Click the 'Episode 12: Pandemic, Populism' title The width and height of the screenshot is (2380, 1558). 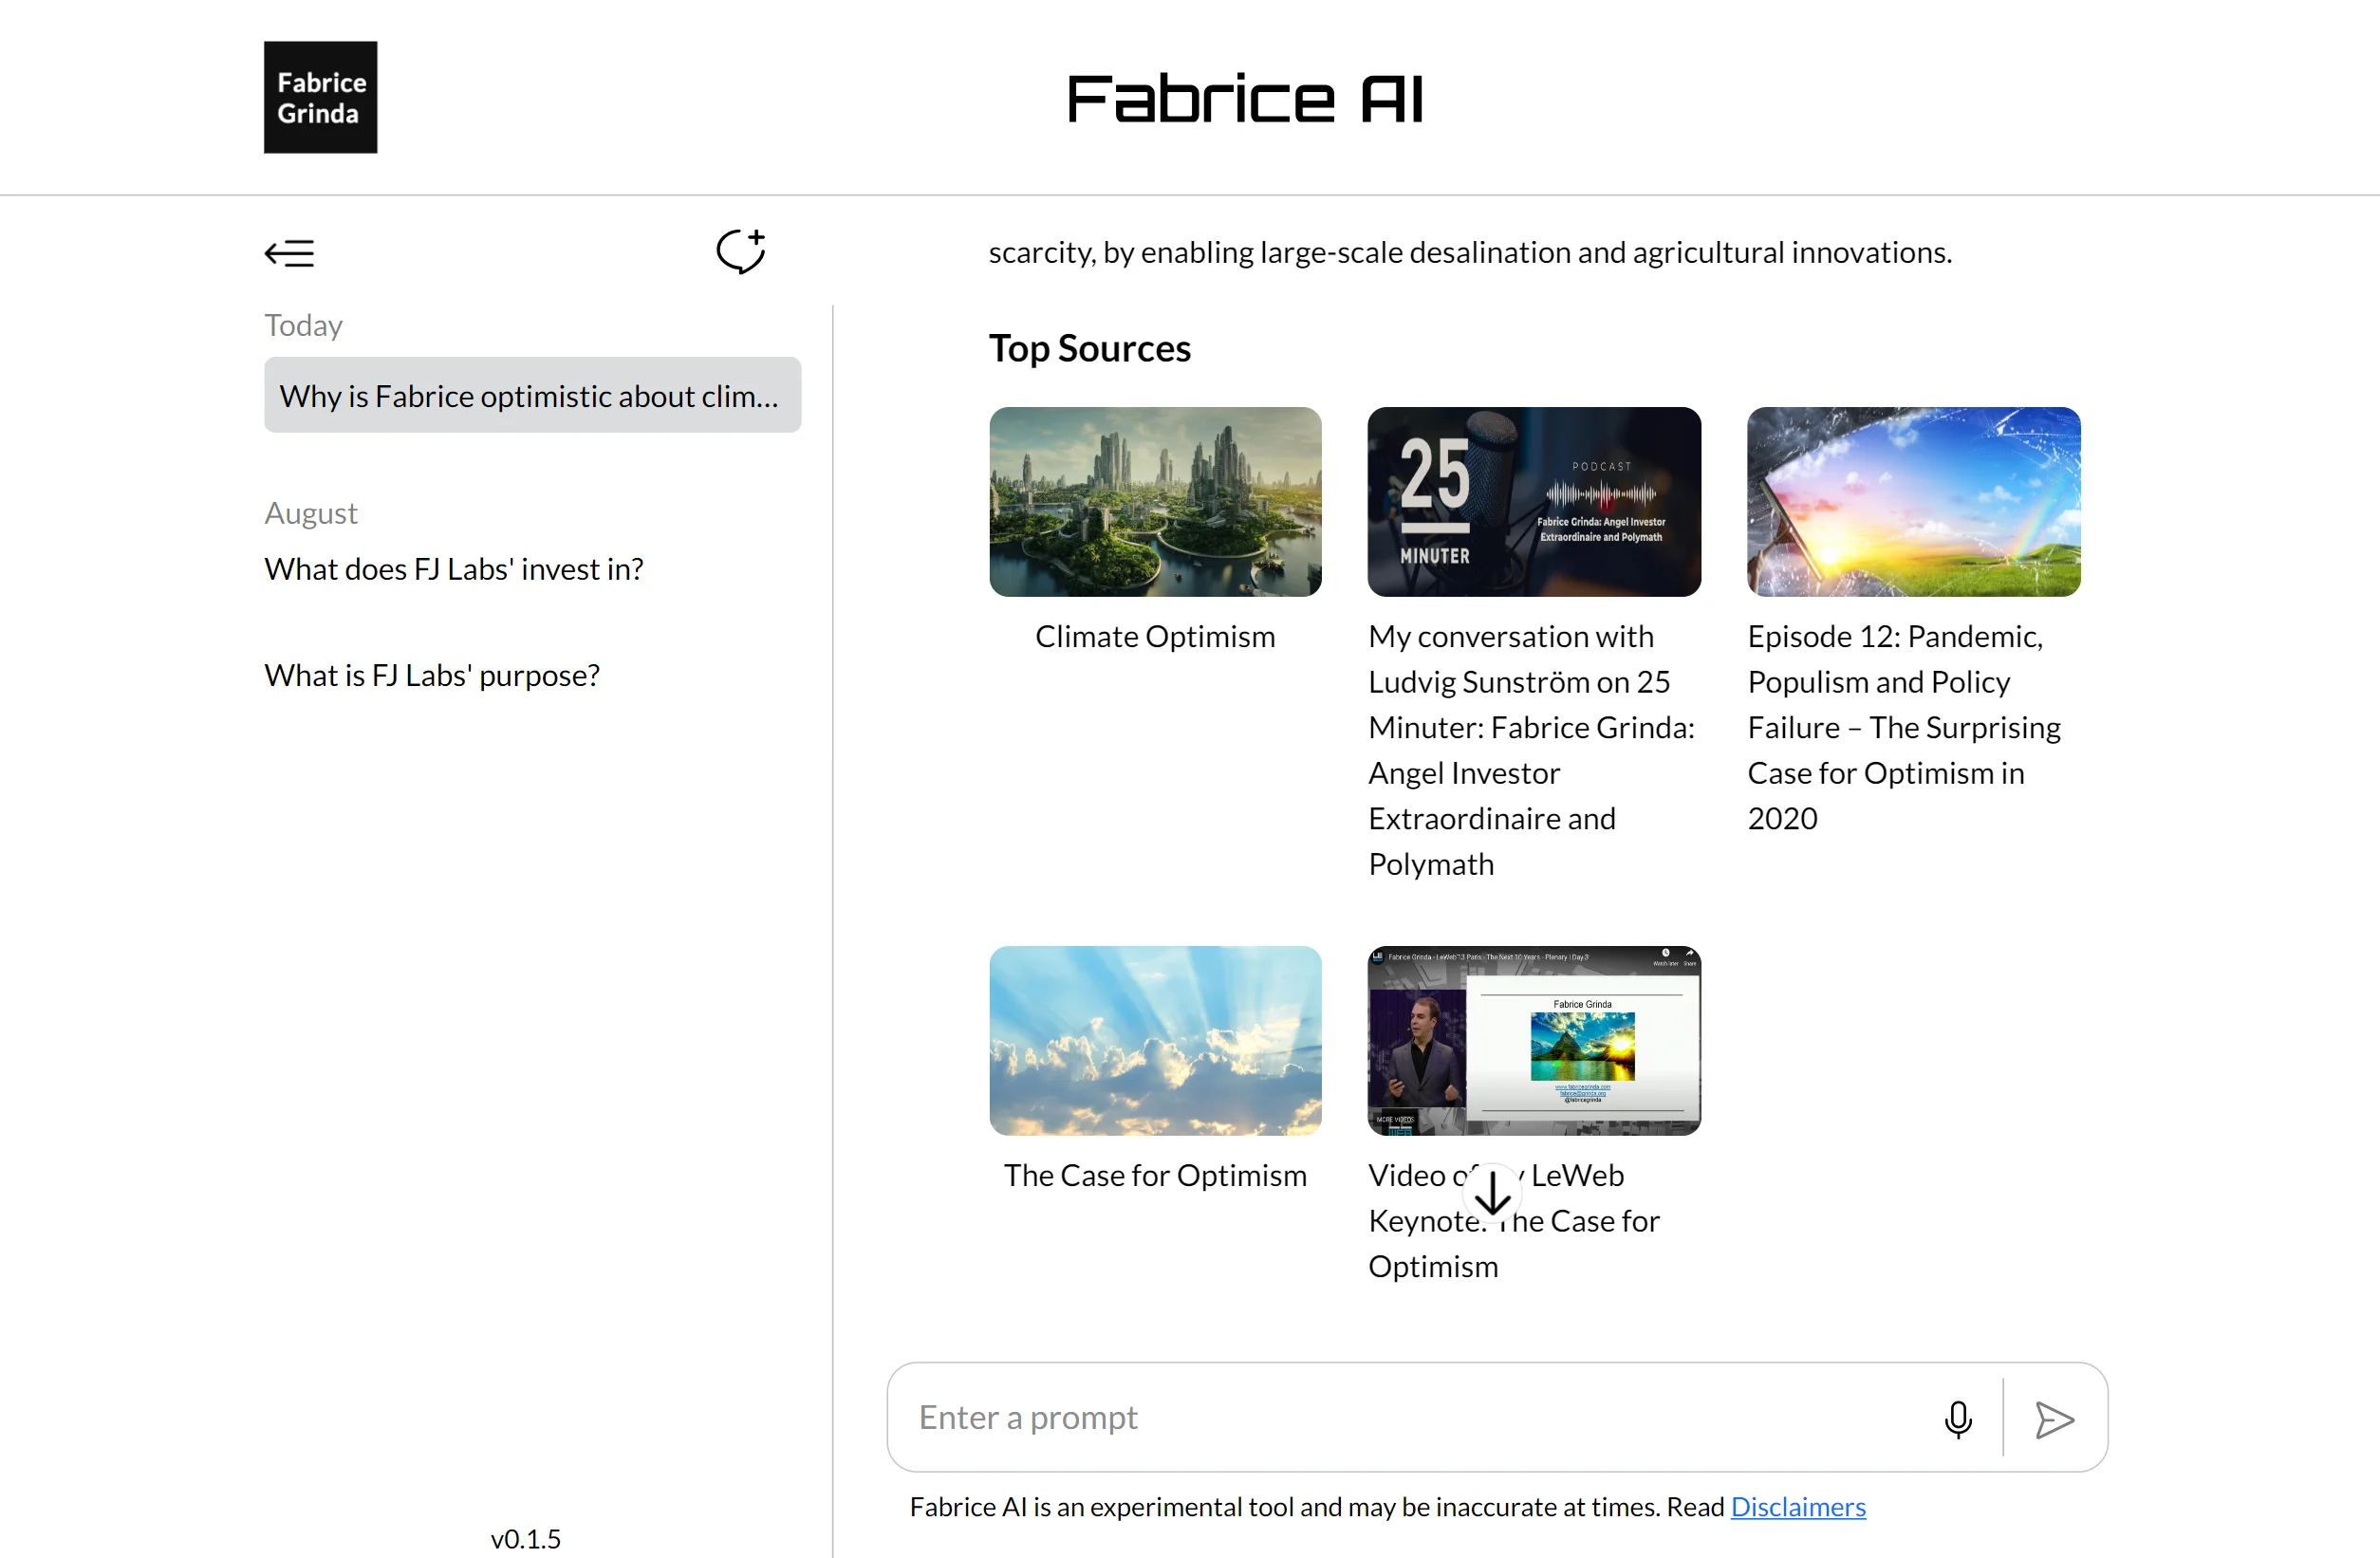(x=1904, y=727)
